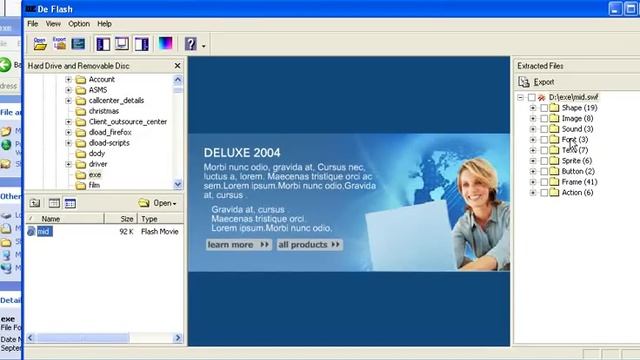Click the Open folder toolbar icon
Viewport: 640px width, 360px height.
pos(40,44)
